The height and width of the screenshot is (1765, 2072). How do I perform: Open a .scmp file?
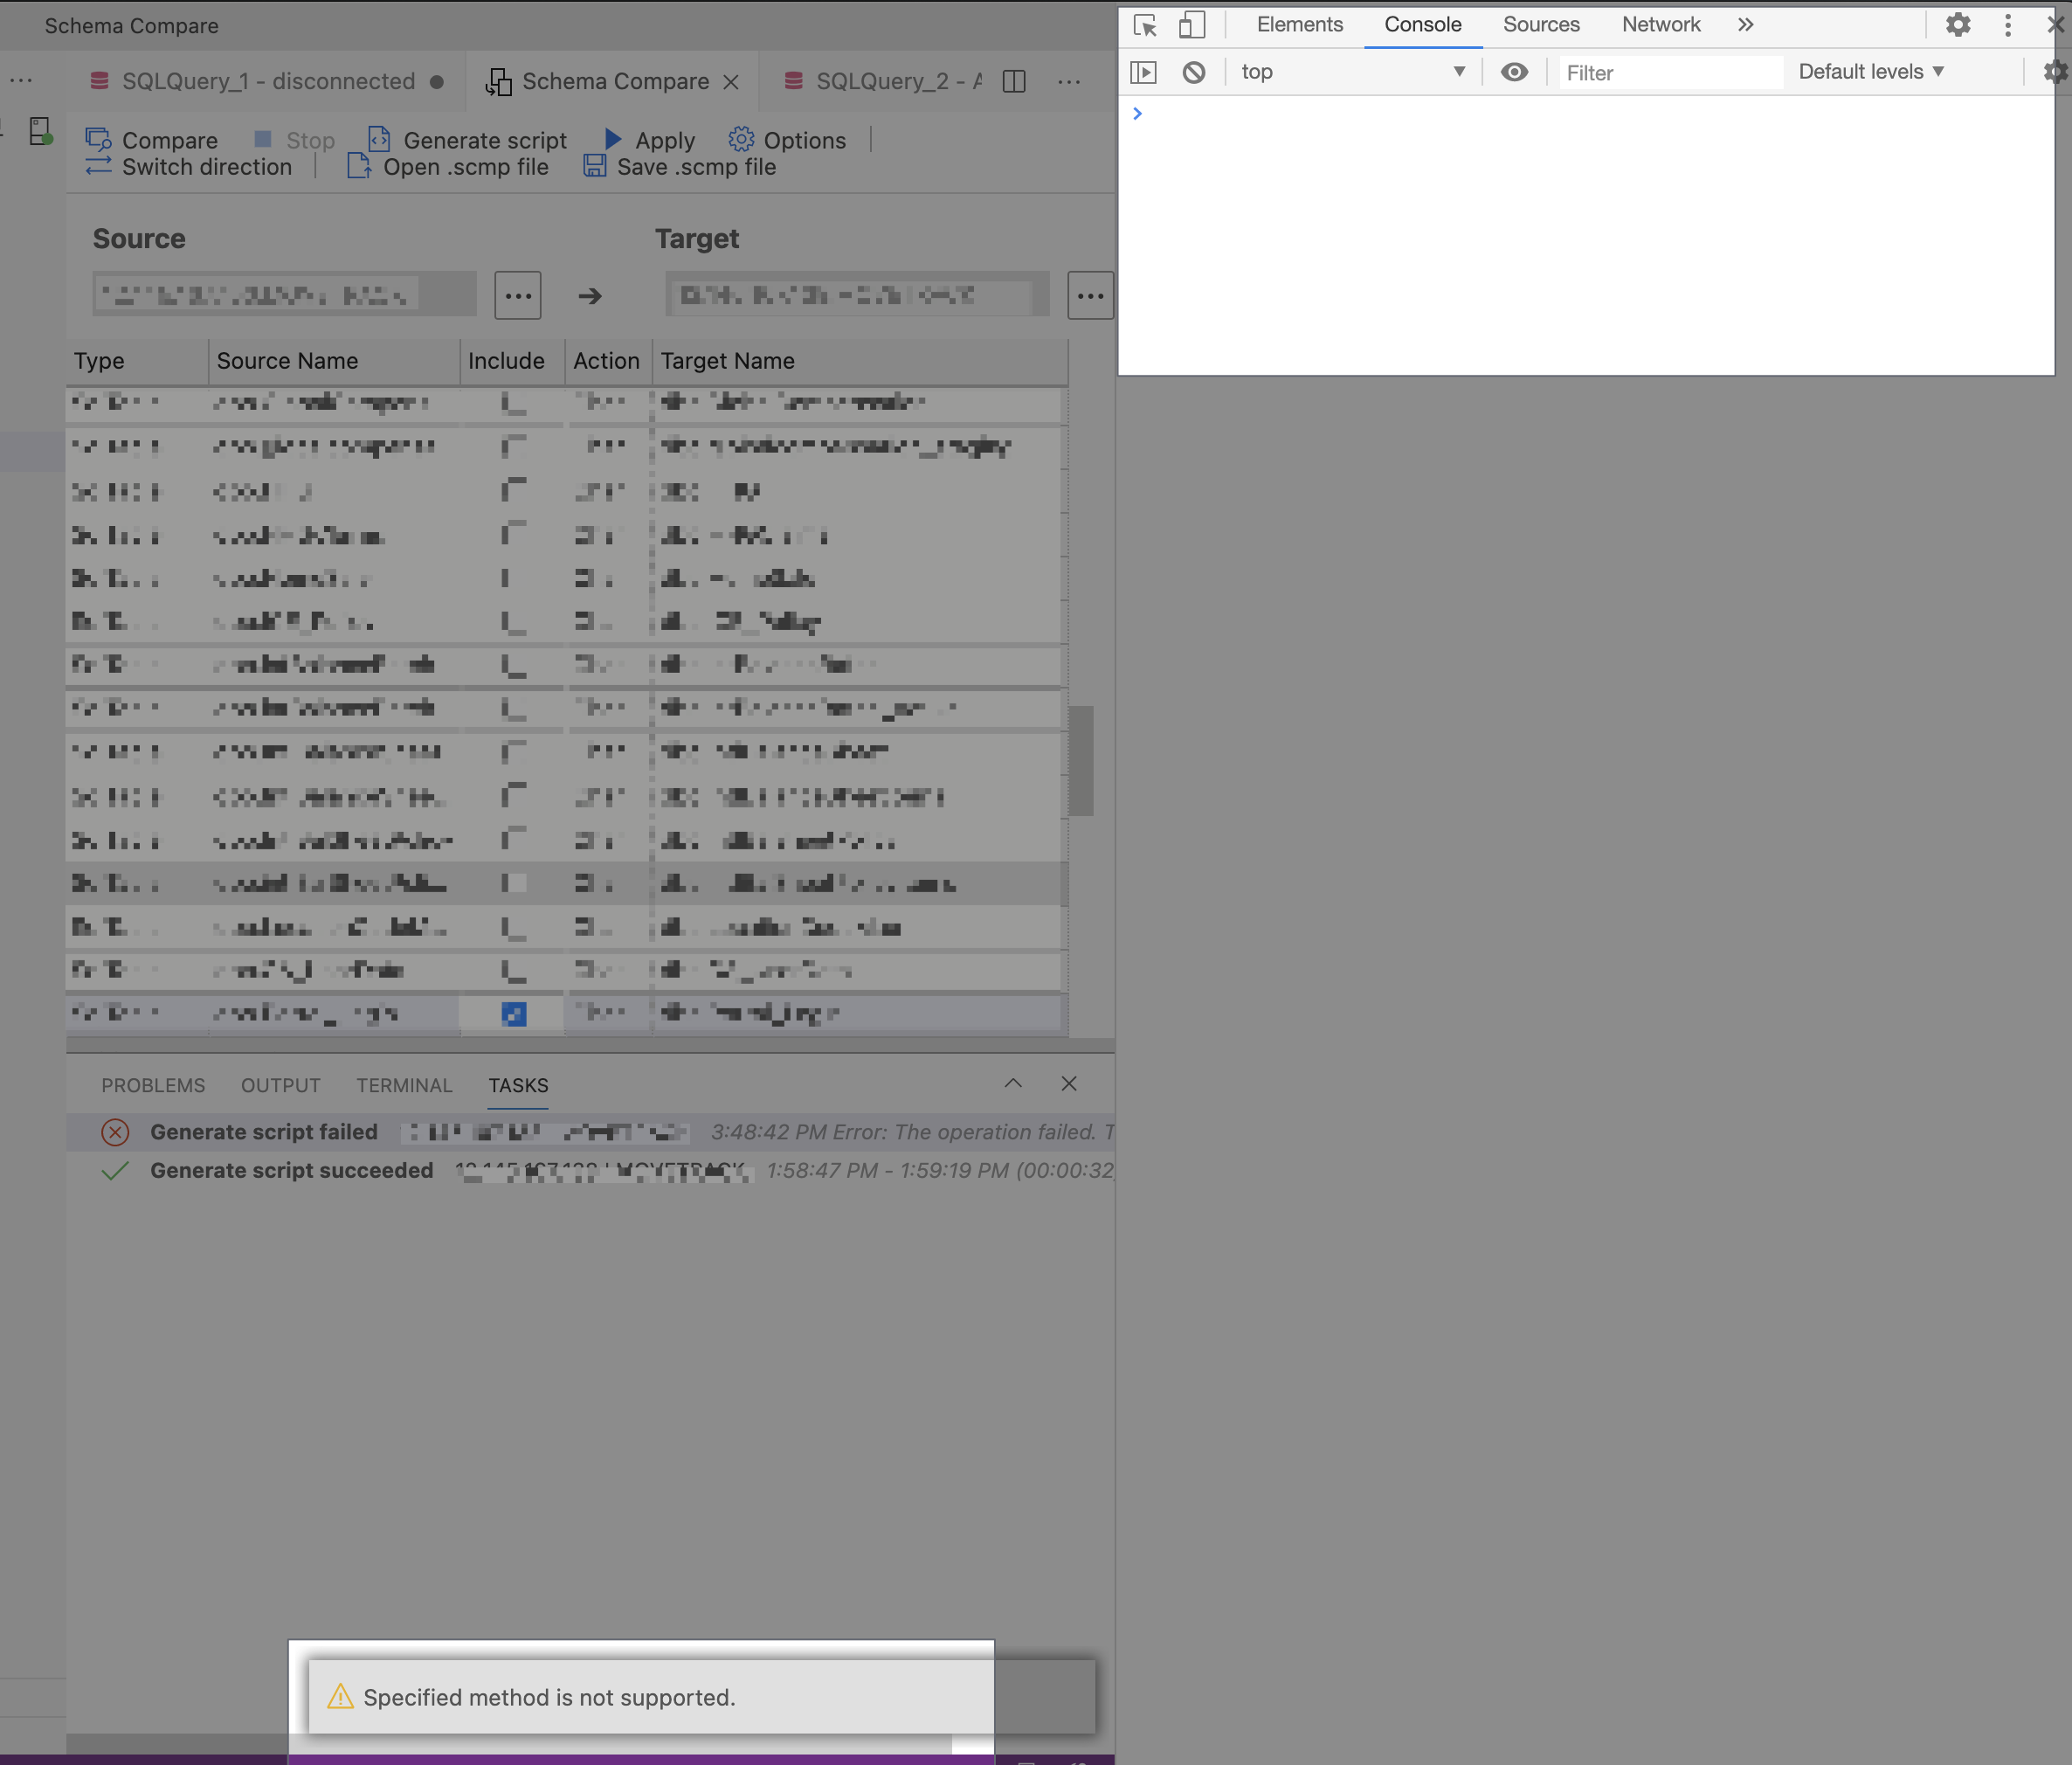click(x=449, y=167)
